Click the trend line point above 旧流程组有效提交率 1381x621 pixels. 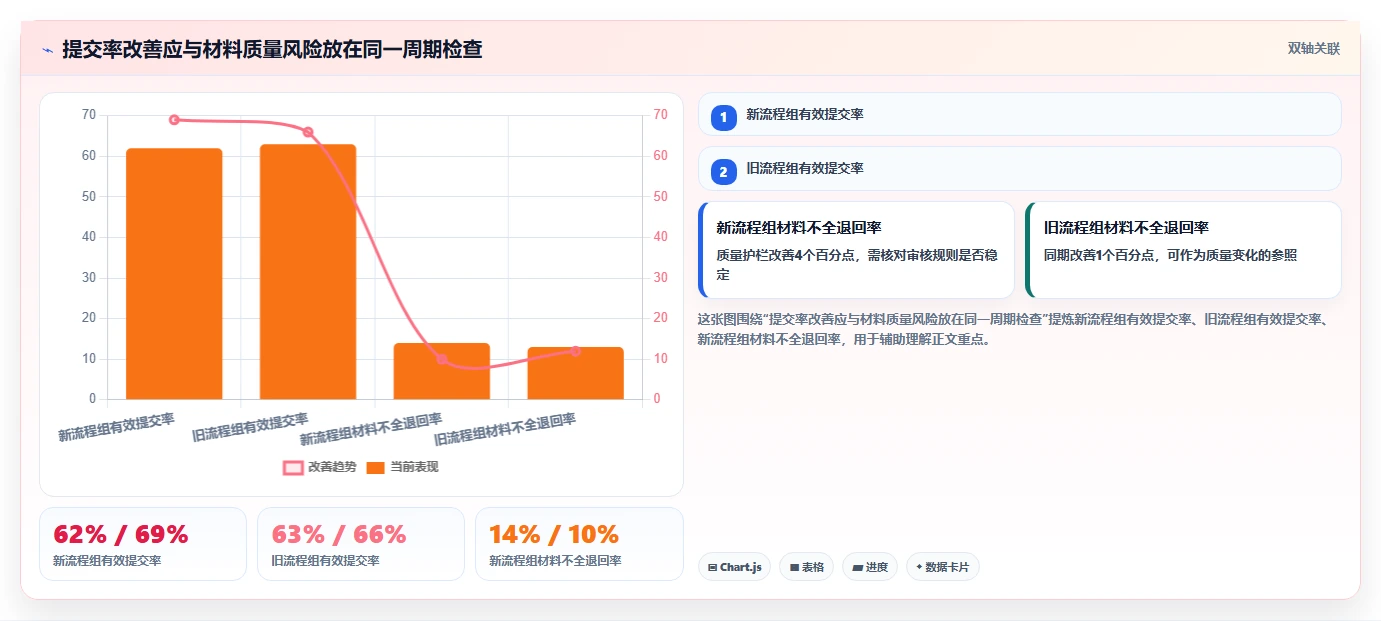pos(308,132)
